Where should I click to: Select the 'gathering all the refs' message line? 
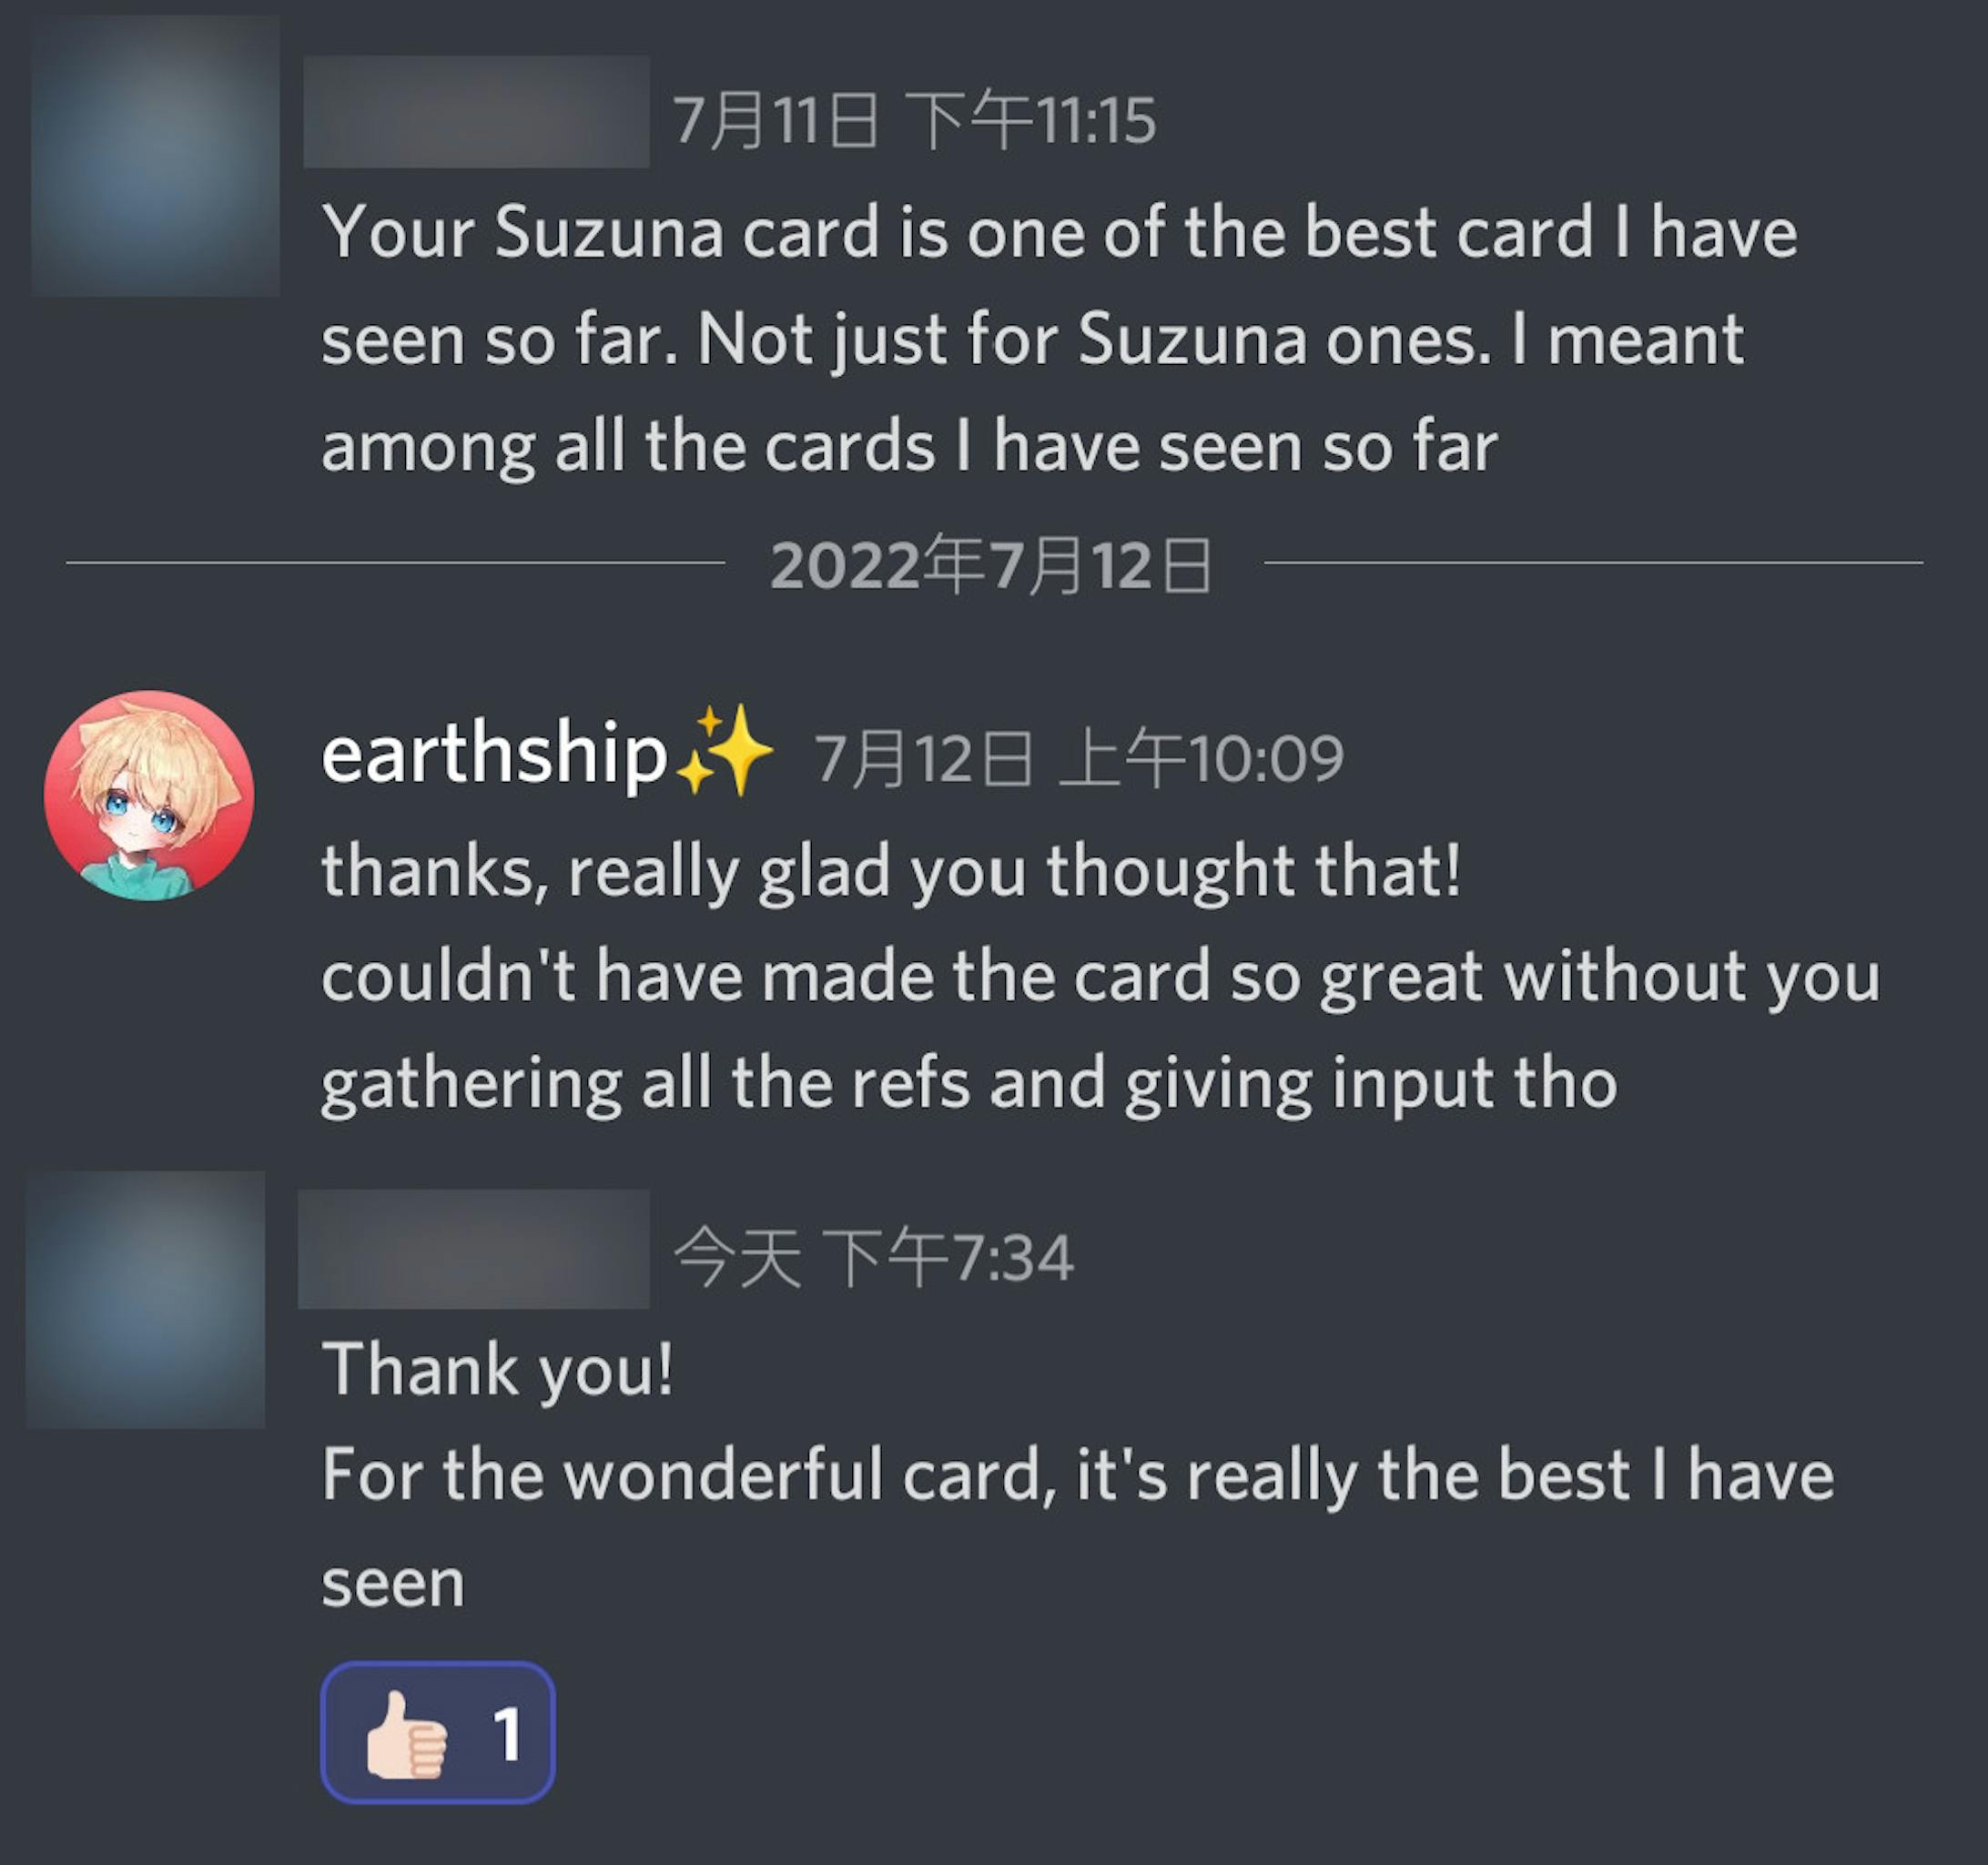pyautogui.click(x=969, y=1084)
